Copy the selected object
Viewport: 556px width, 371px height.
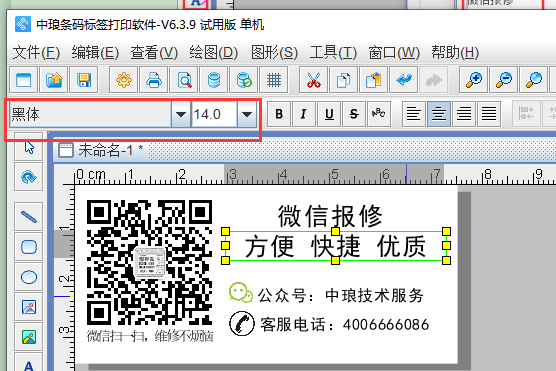[343, 80]
